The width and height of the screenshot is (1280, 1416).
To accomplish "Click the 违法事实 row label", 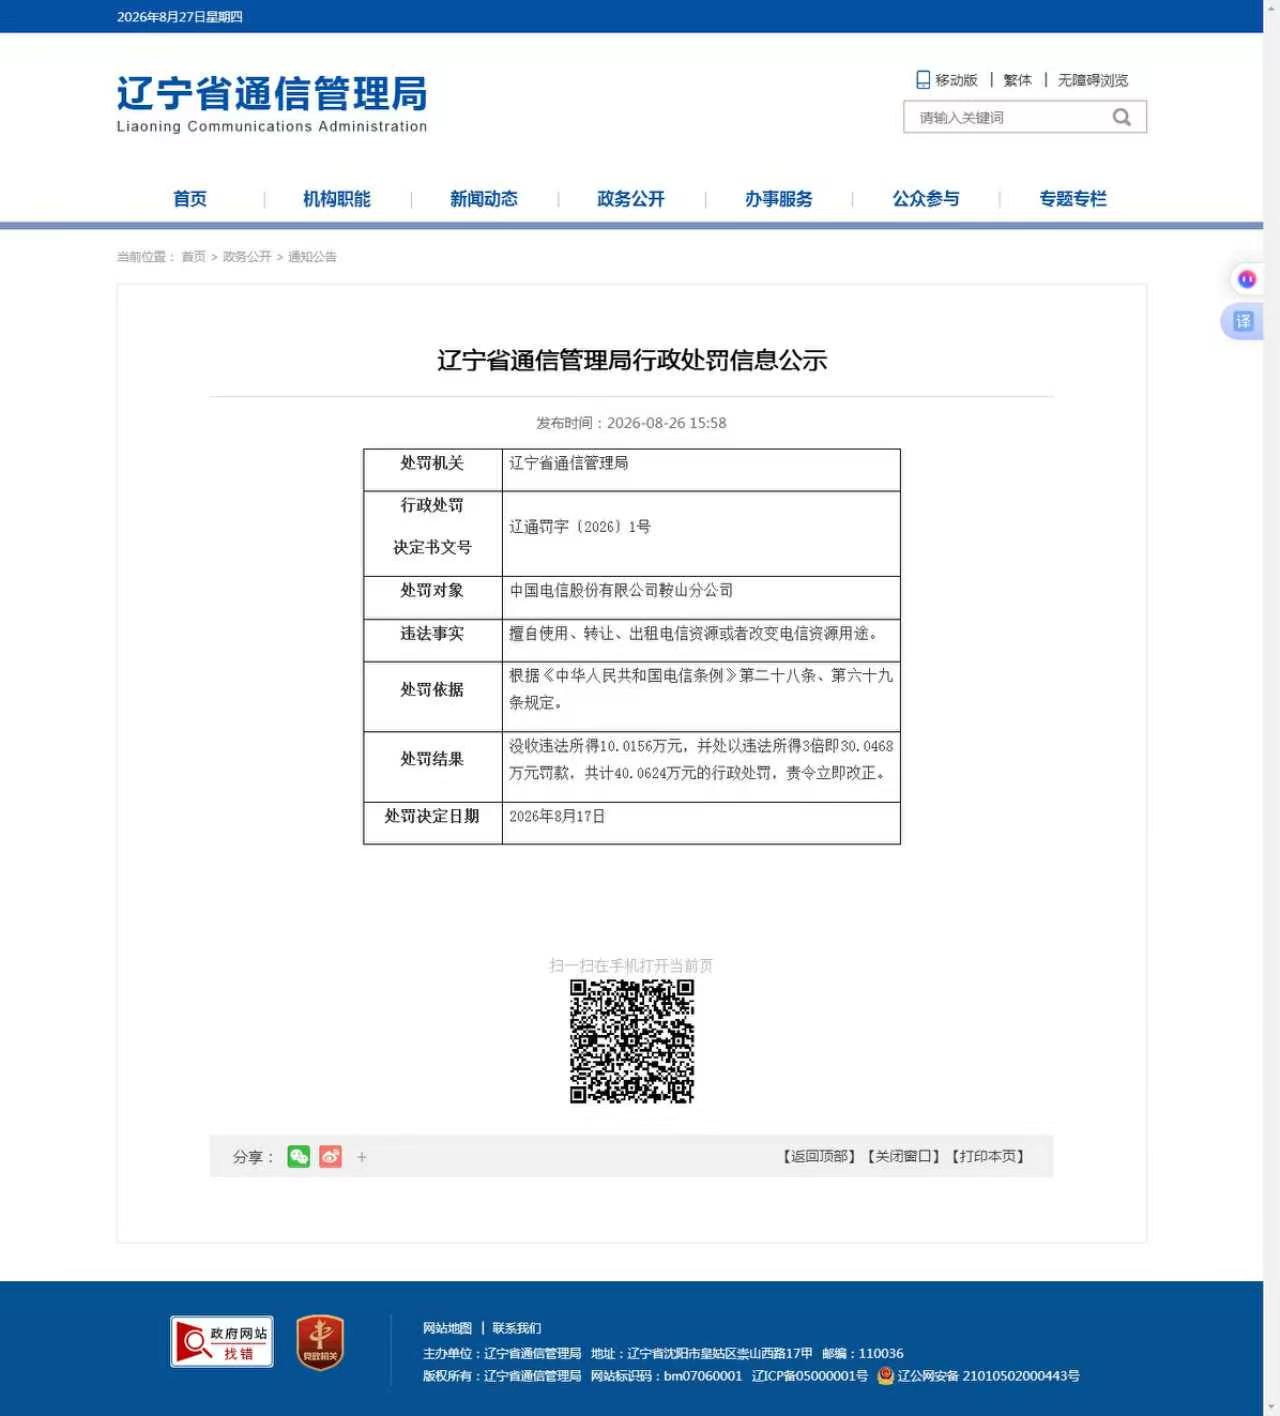I will tap(432, 633).
